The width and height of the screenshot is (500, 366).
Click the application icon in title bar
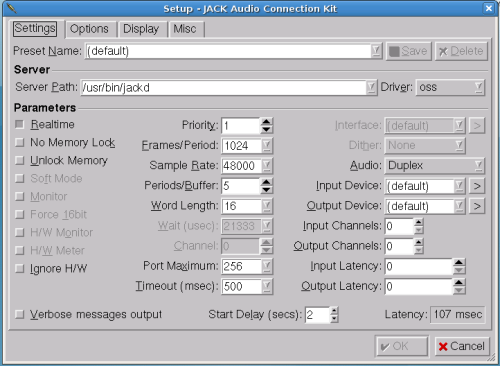pos(11,8)
